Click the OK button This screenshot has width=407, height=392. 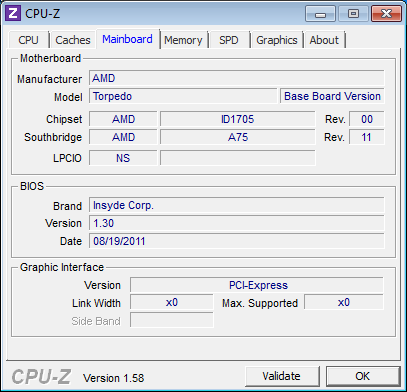pyautogui.click(x=363, y=376)
